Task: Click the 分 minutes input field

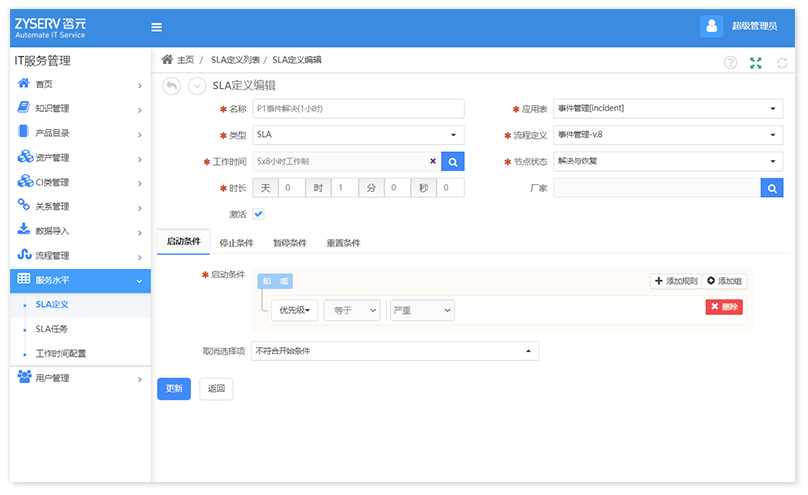Action: pyautogui.click(x=397, y=188)
